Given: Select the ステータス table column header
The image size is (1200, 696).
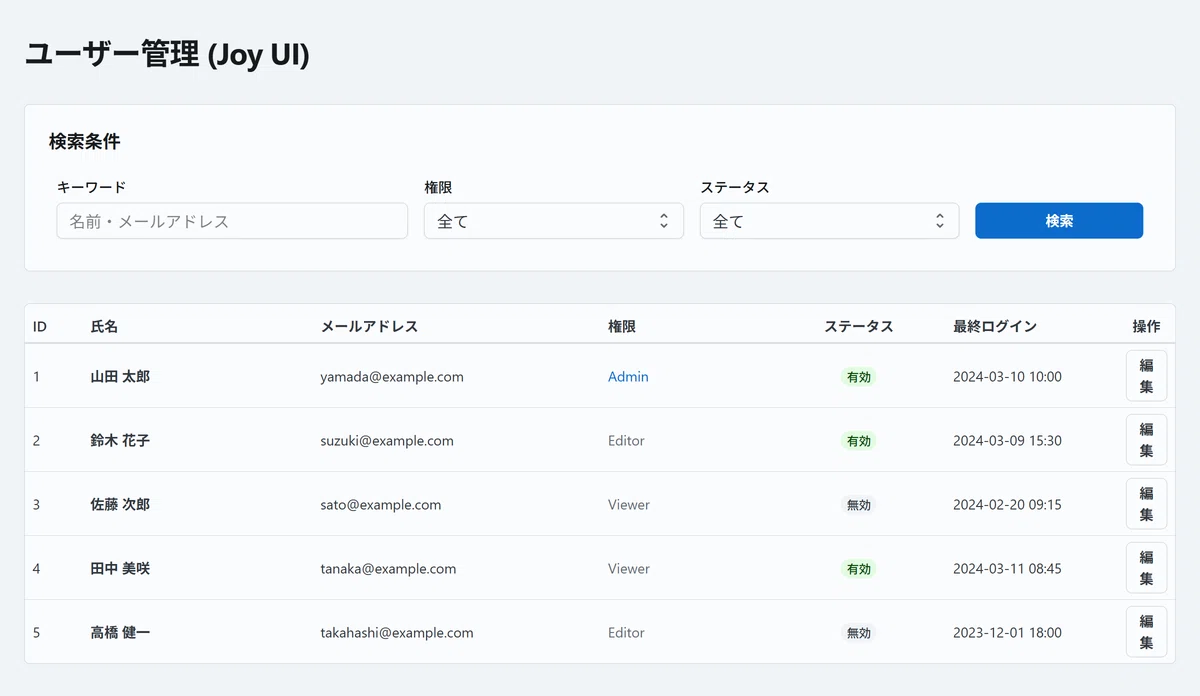Looking at the screenshot, I should click(x=858, y=326).
